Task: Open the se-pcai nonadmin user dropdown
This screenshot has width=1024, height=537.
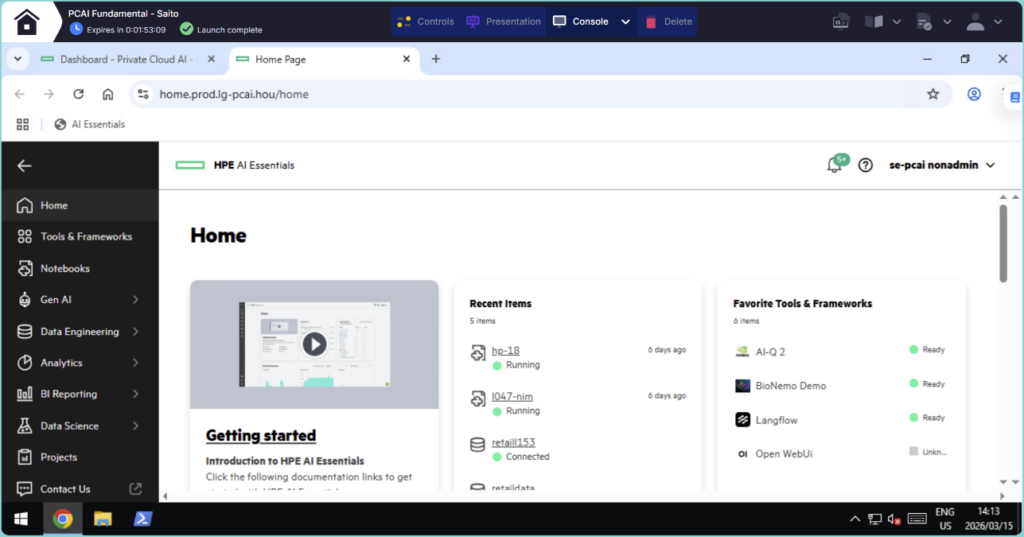Action: pyautogui.click(x=942, y=165)
